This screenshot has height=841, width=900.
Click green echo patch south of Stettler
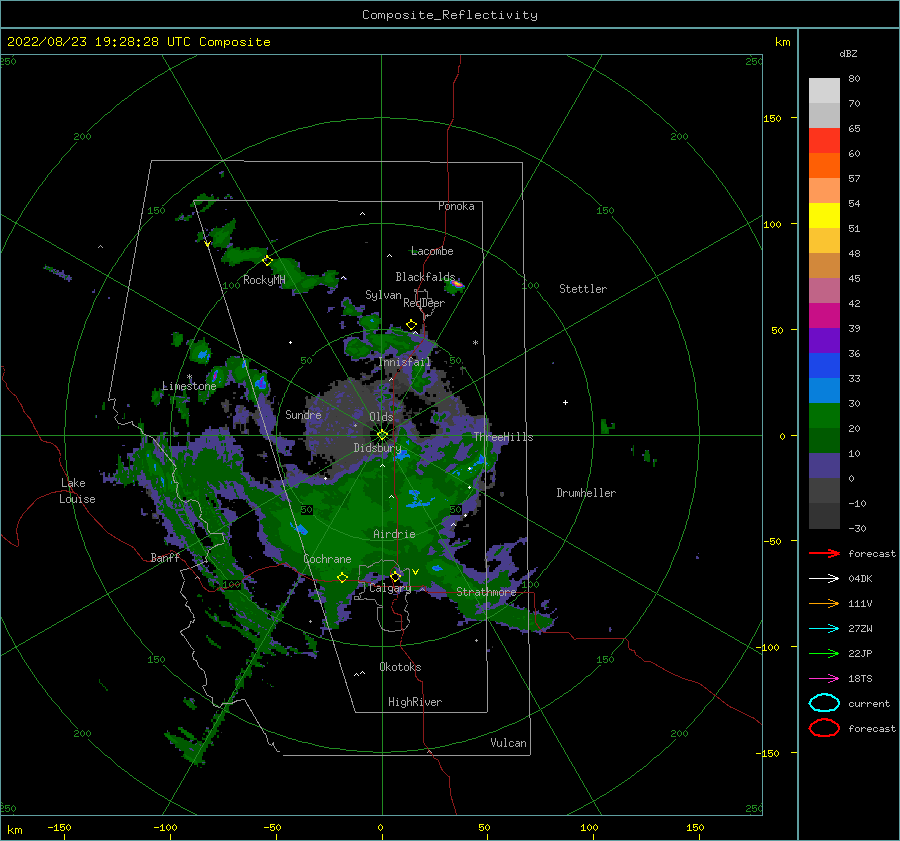pyautogui.click(x=607, y=426)
